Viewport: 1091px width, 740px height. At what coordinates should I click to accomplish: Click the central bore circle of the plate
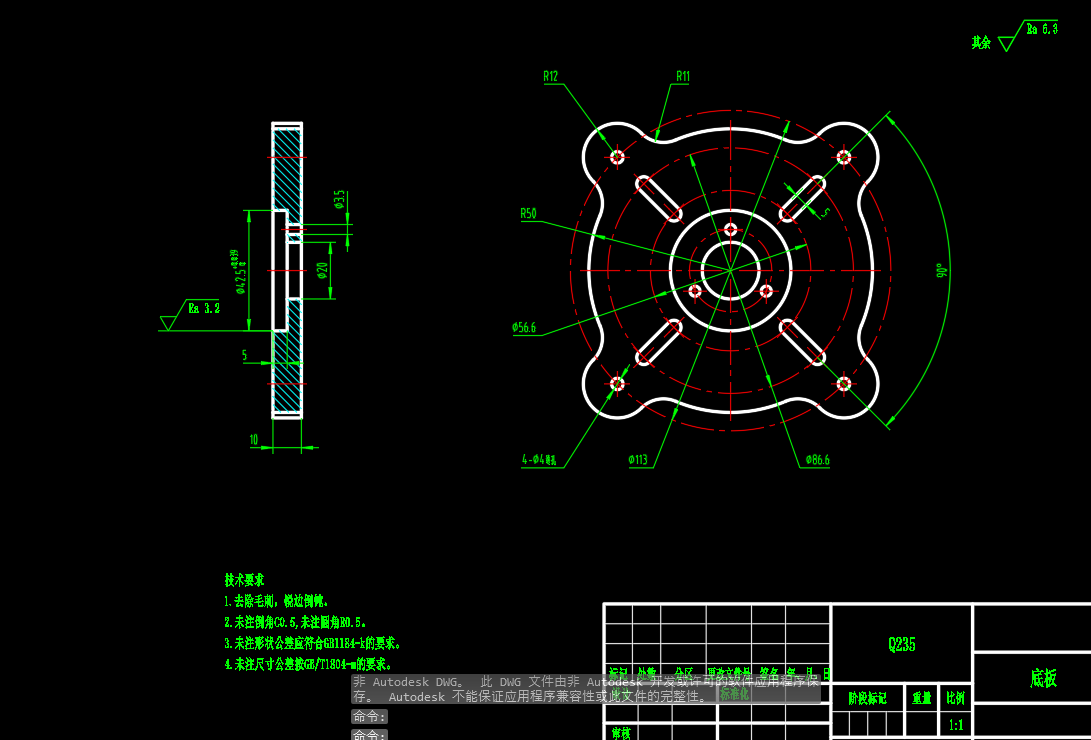click(731, 271)
